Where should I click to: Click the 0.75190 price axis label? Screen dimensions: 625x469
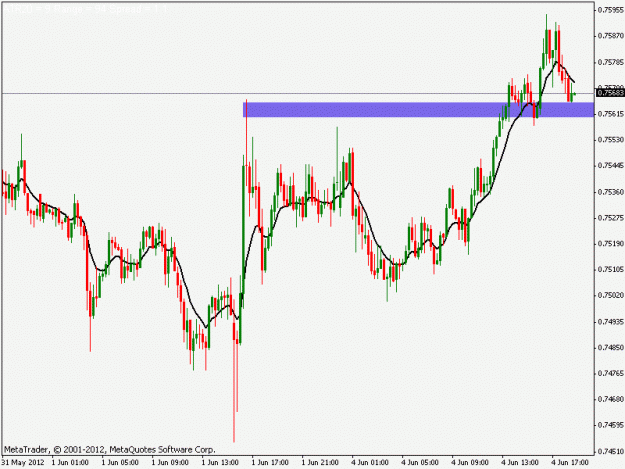pos(611,243)
